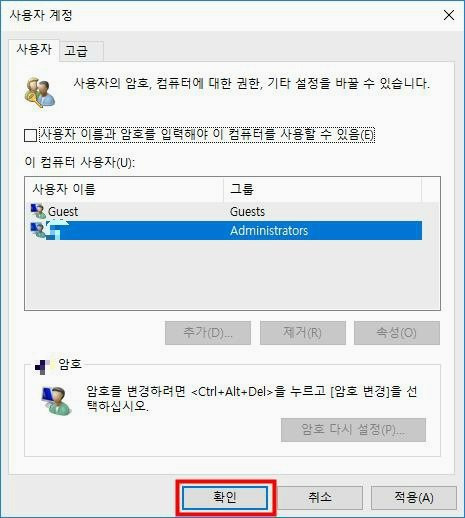
Task: Enable 사용자 이름과 암호를 입력해야 checkbox
Action: tap(30, 136)
